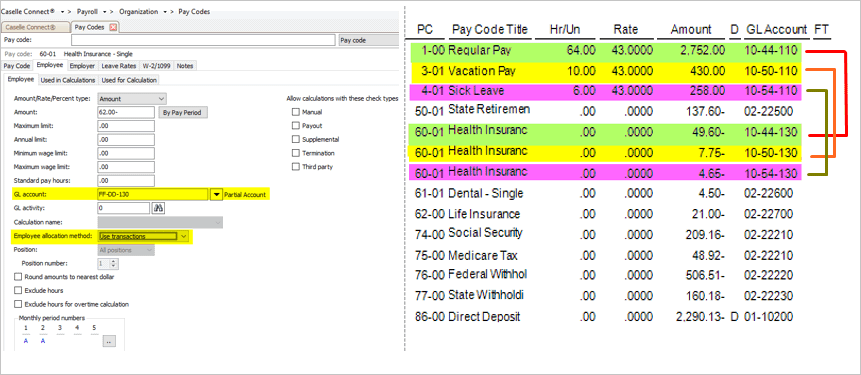The height and width of the screenshot is (375, 861).
Task: Open the Pay code search type dropdown
Action: pyautogui.click(x=368, y=40)
